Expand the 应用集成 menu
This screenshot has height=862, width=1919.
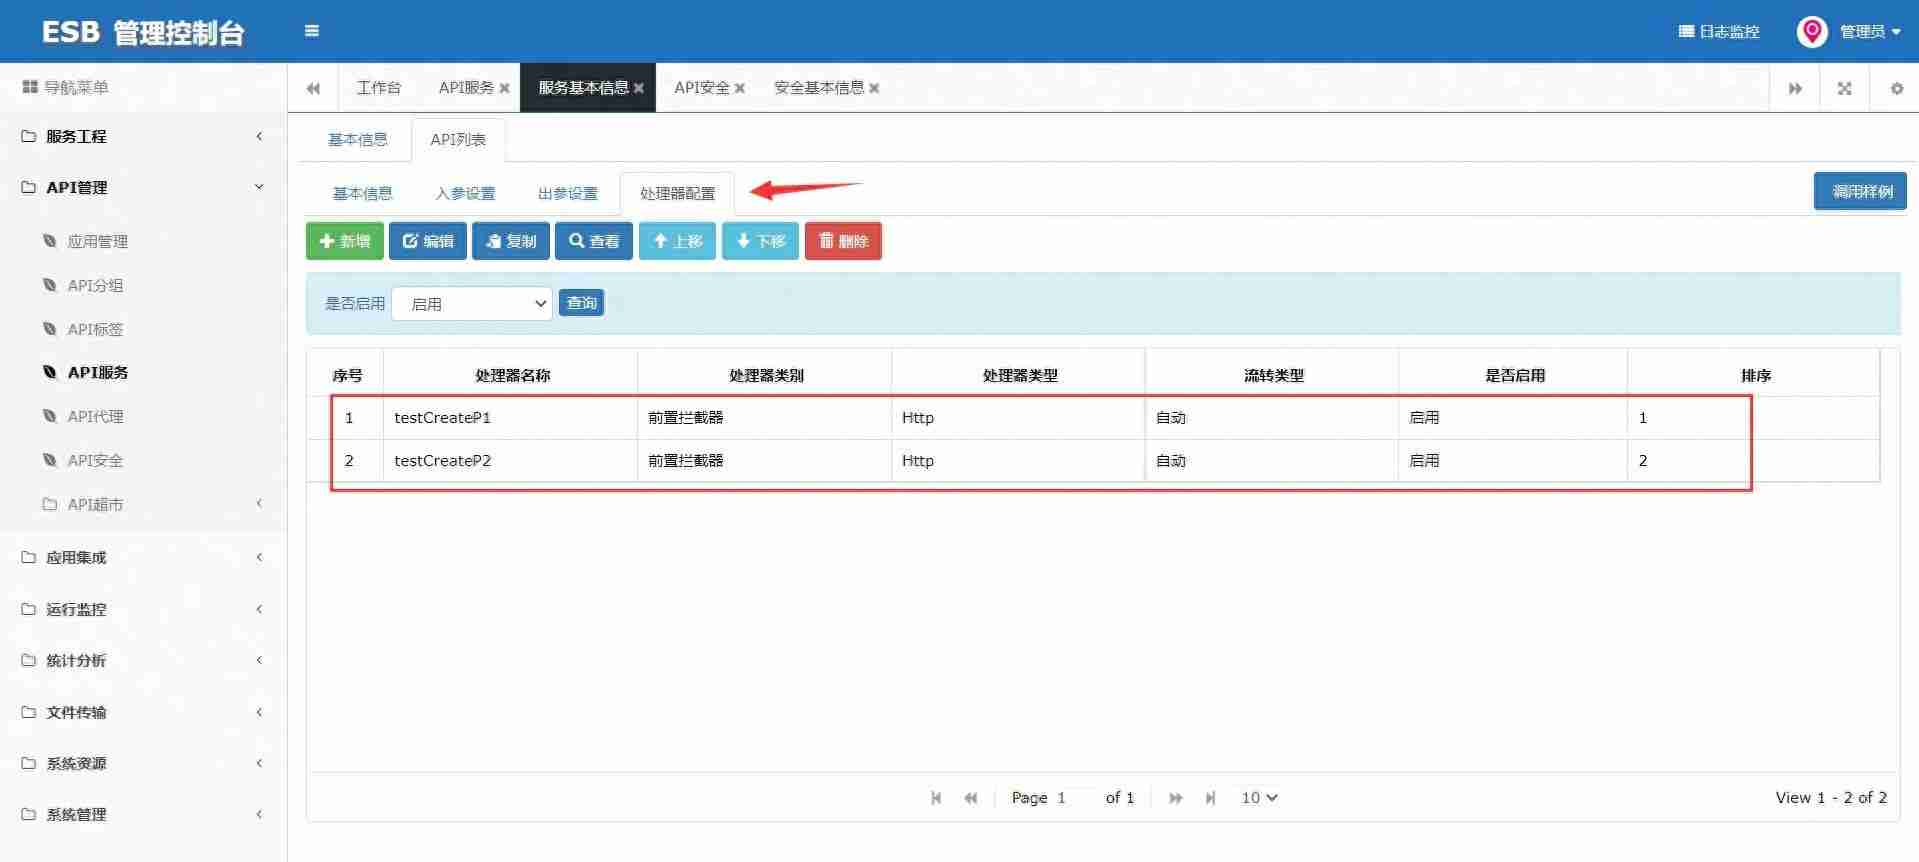point(143,557)
